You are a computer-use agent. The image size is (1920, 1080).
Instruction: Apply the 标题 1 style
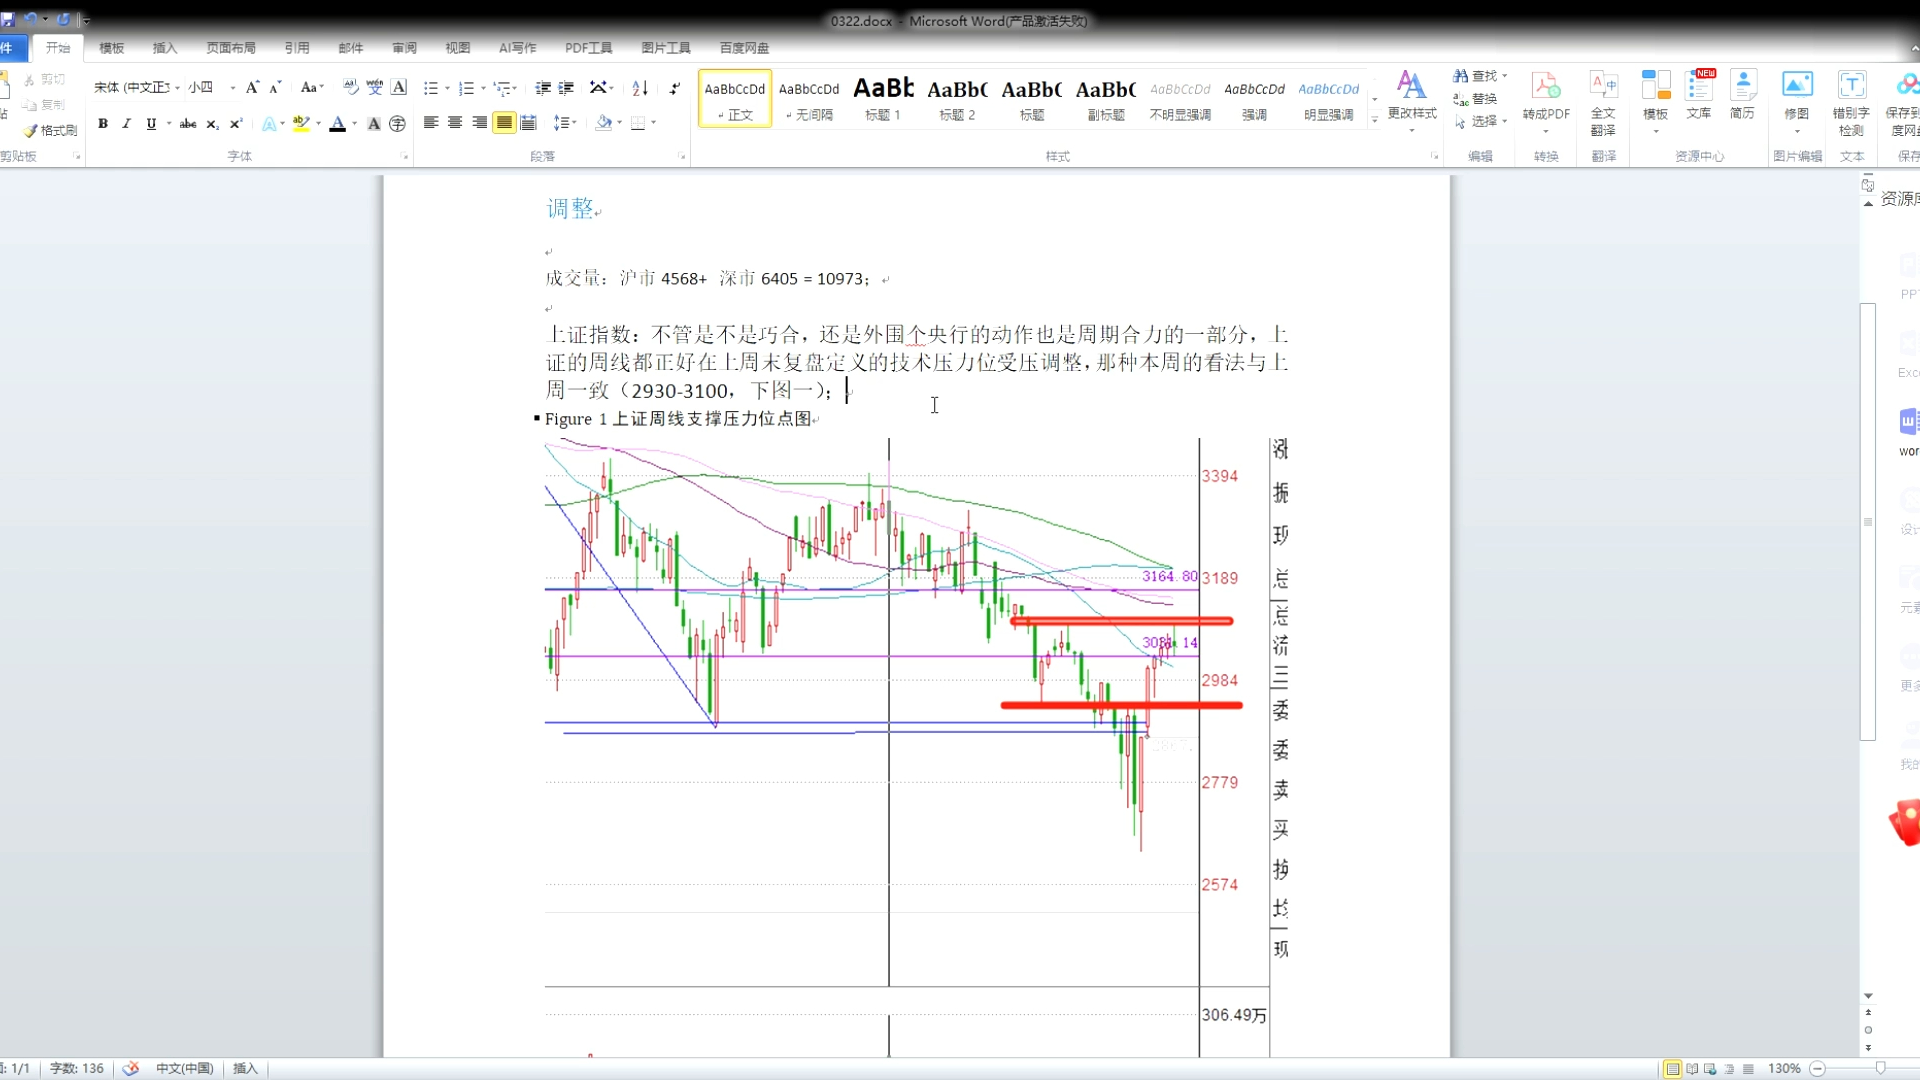(x=883, y=99)
